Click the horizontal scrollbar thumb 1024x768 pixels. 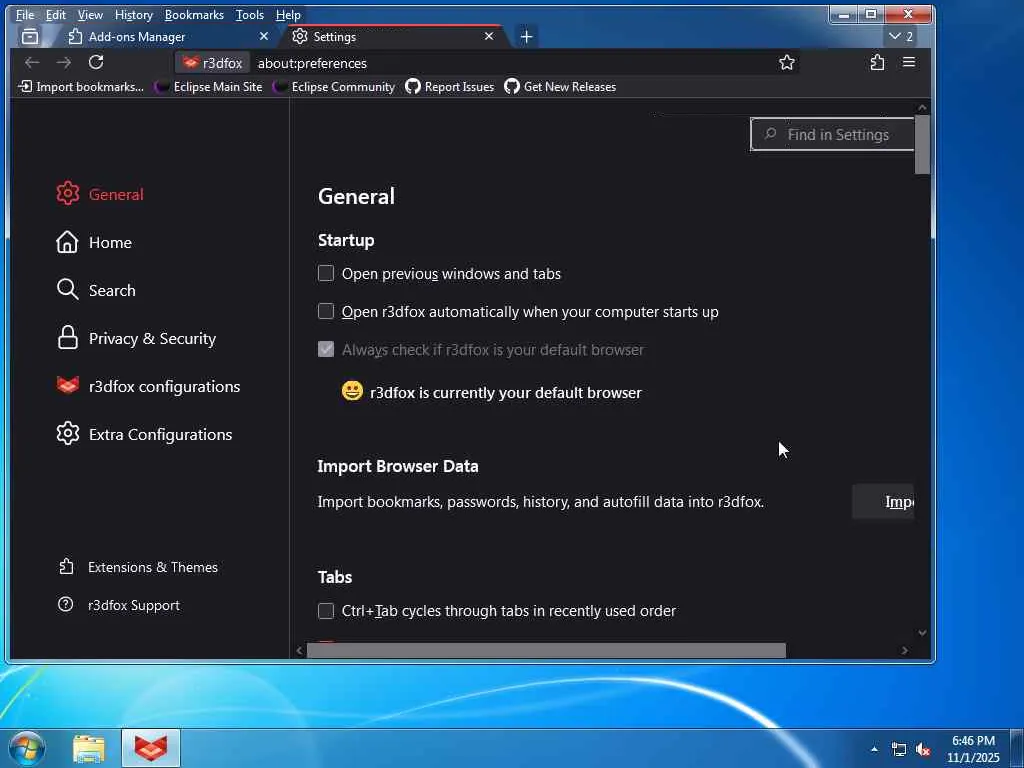[x=546, y=650]
